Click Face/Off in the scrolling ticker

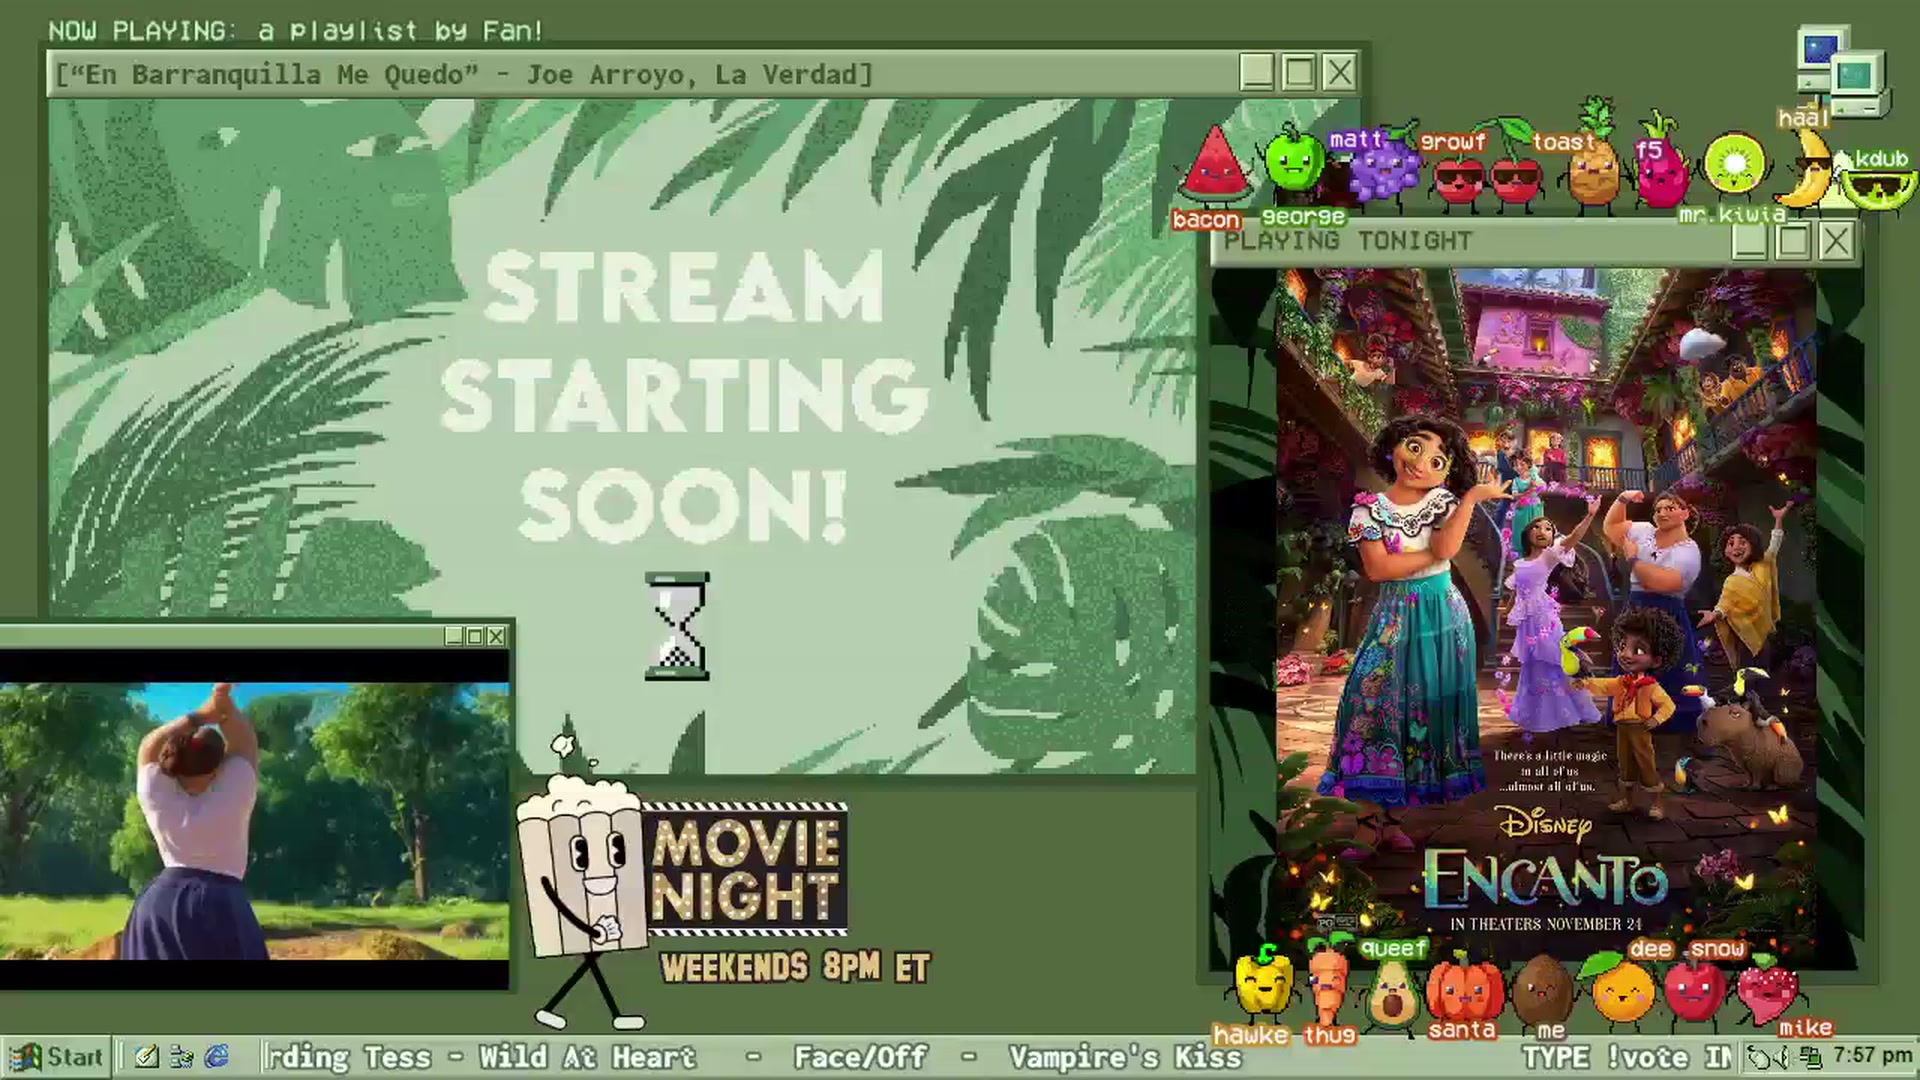860,1057
